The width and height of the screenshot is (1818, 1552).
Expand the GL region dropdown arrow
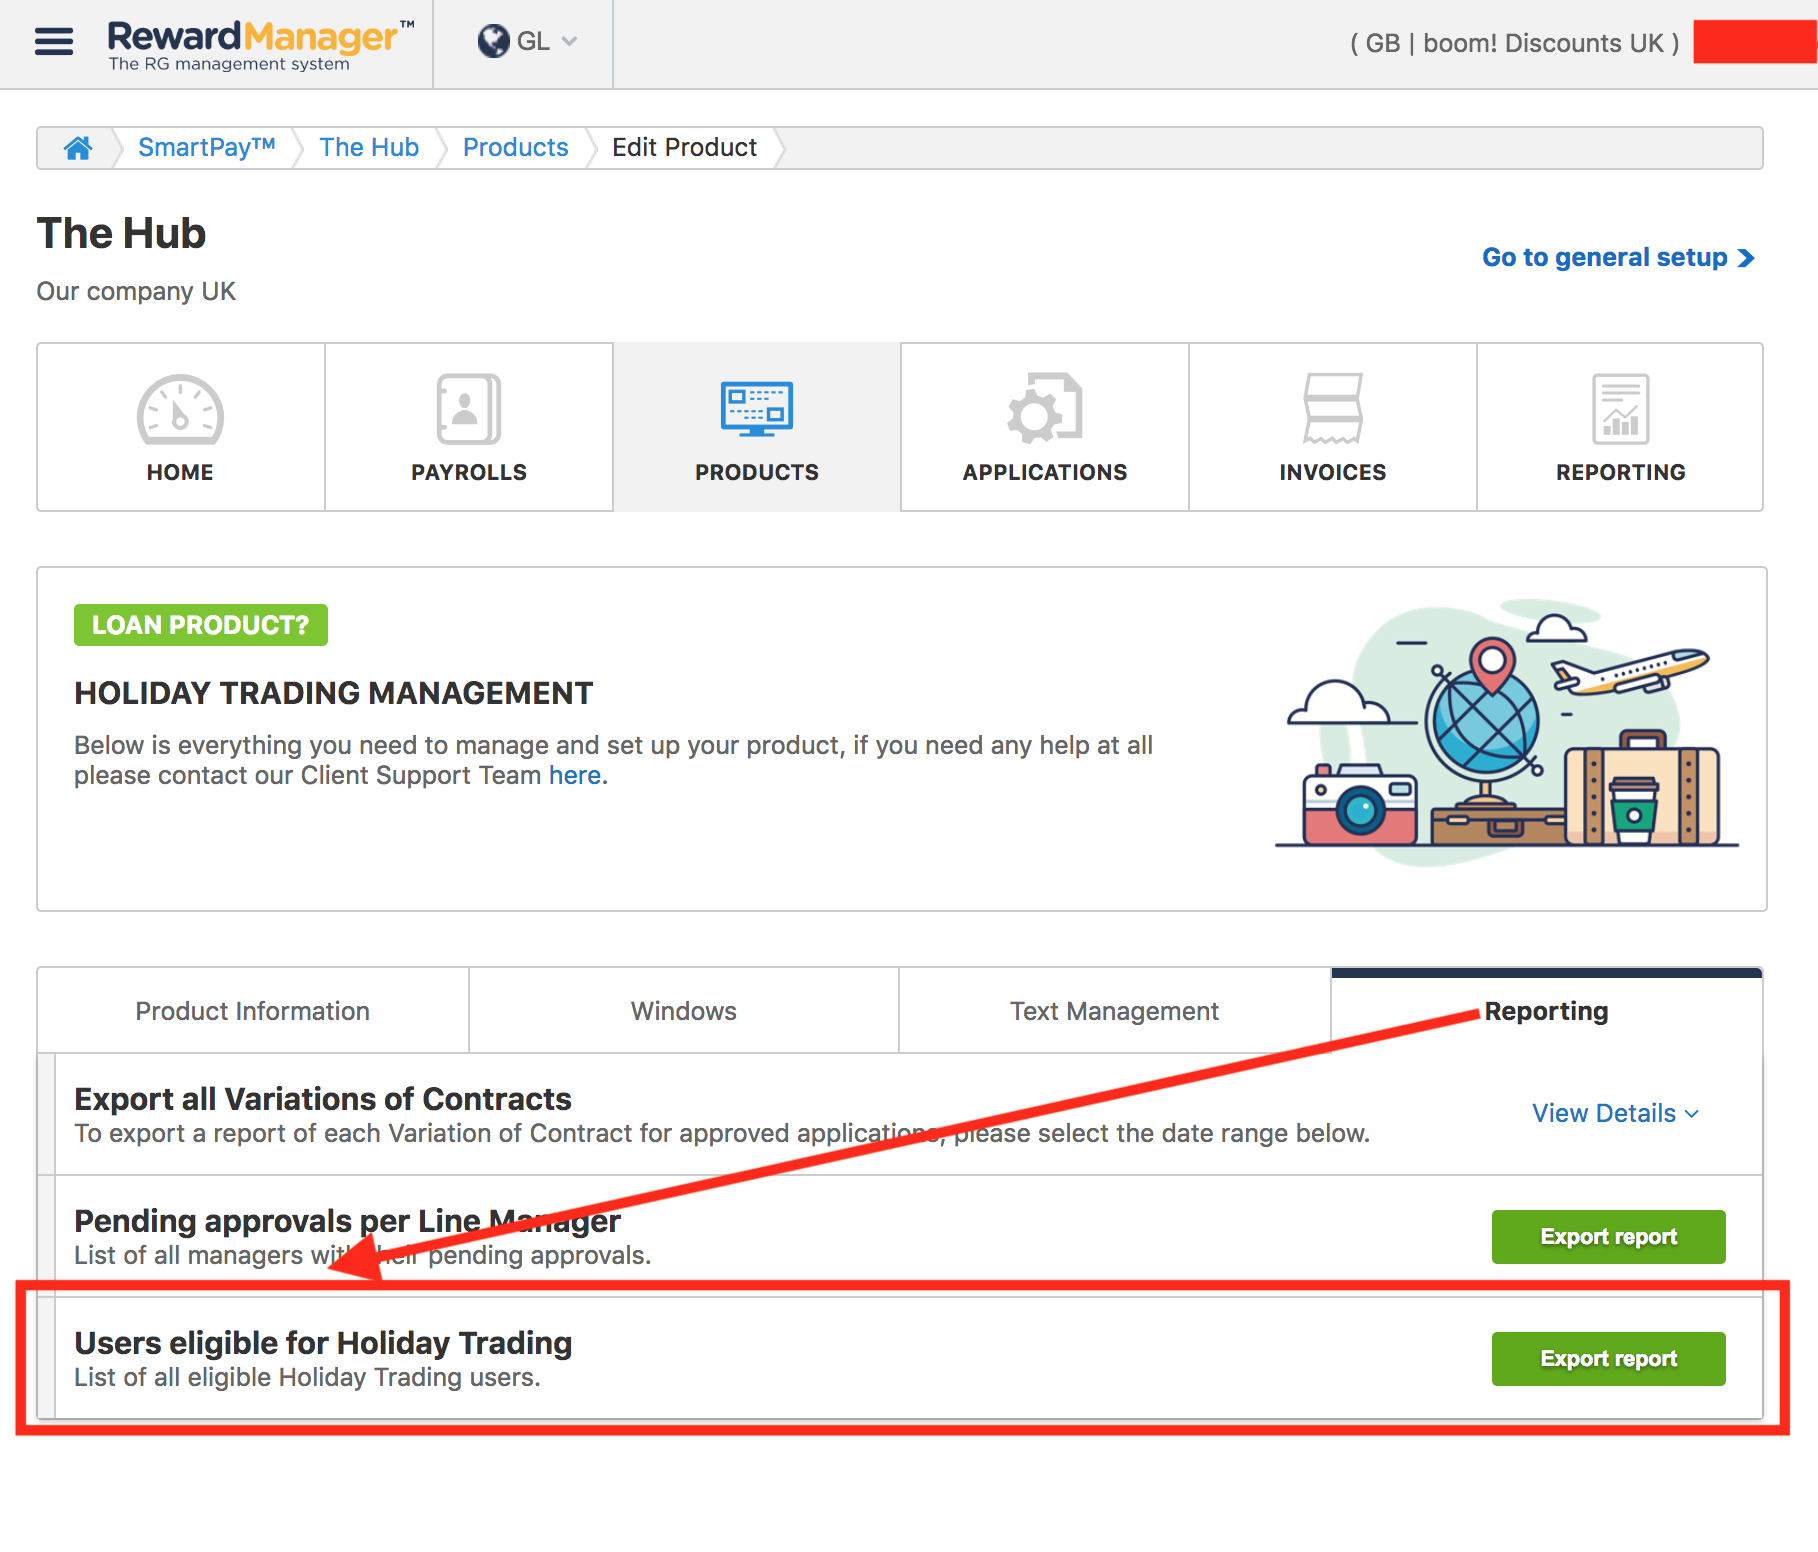[x=570, y=41]
